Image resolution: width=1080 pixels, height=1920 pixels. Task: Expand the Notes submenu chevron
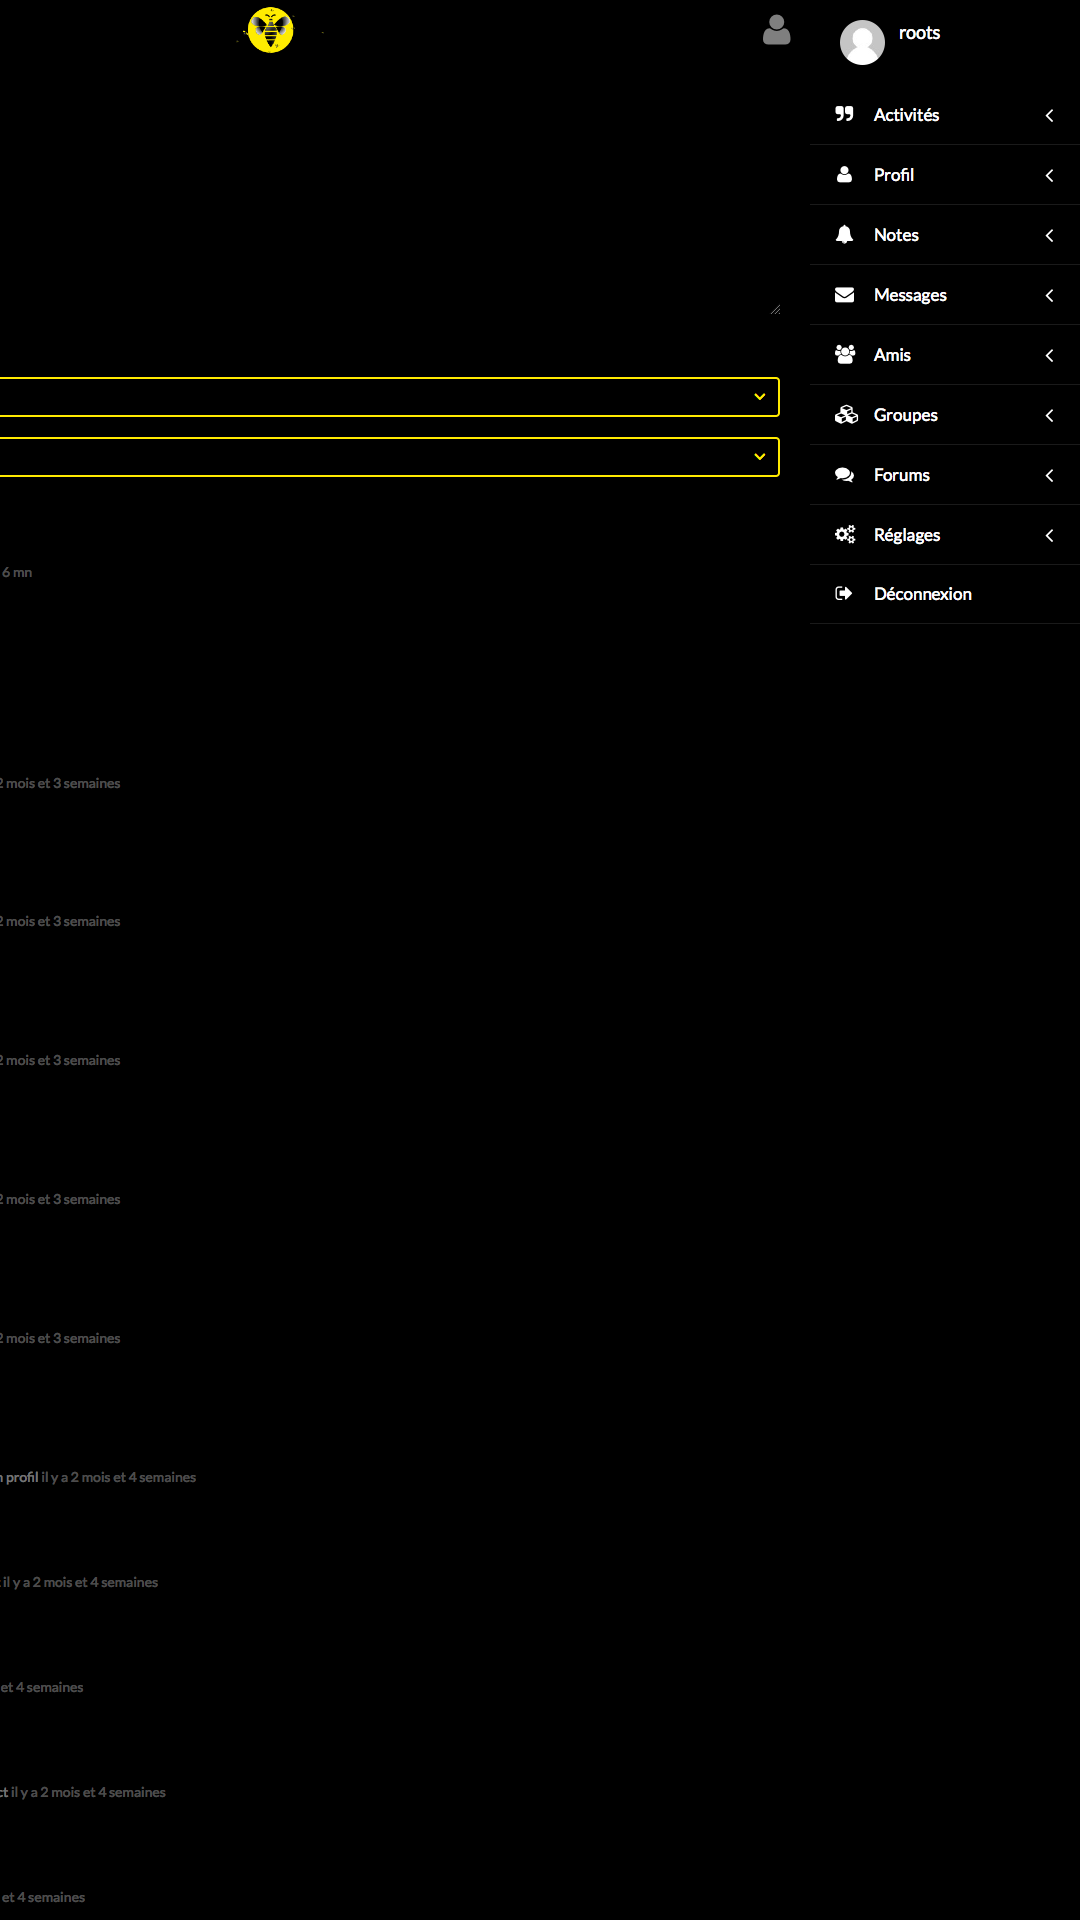(1049, 235)
